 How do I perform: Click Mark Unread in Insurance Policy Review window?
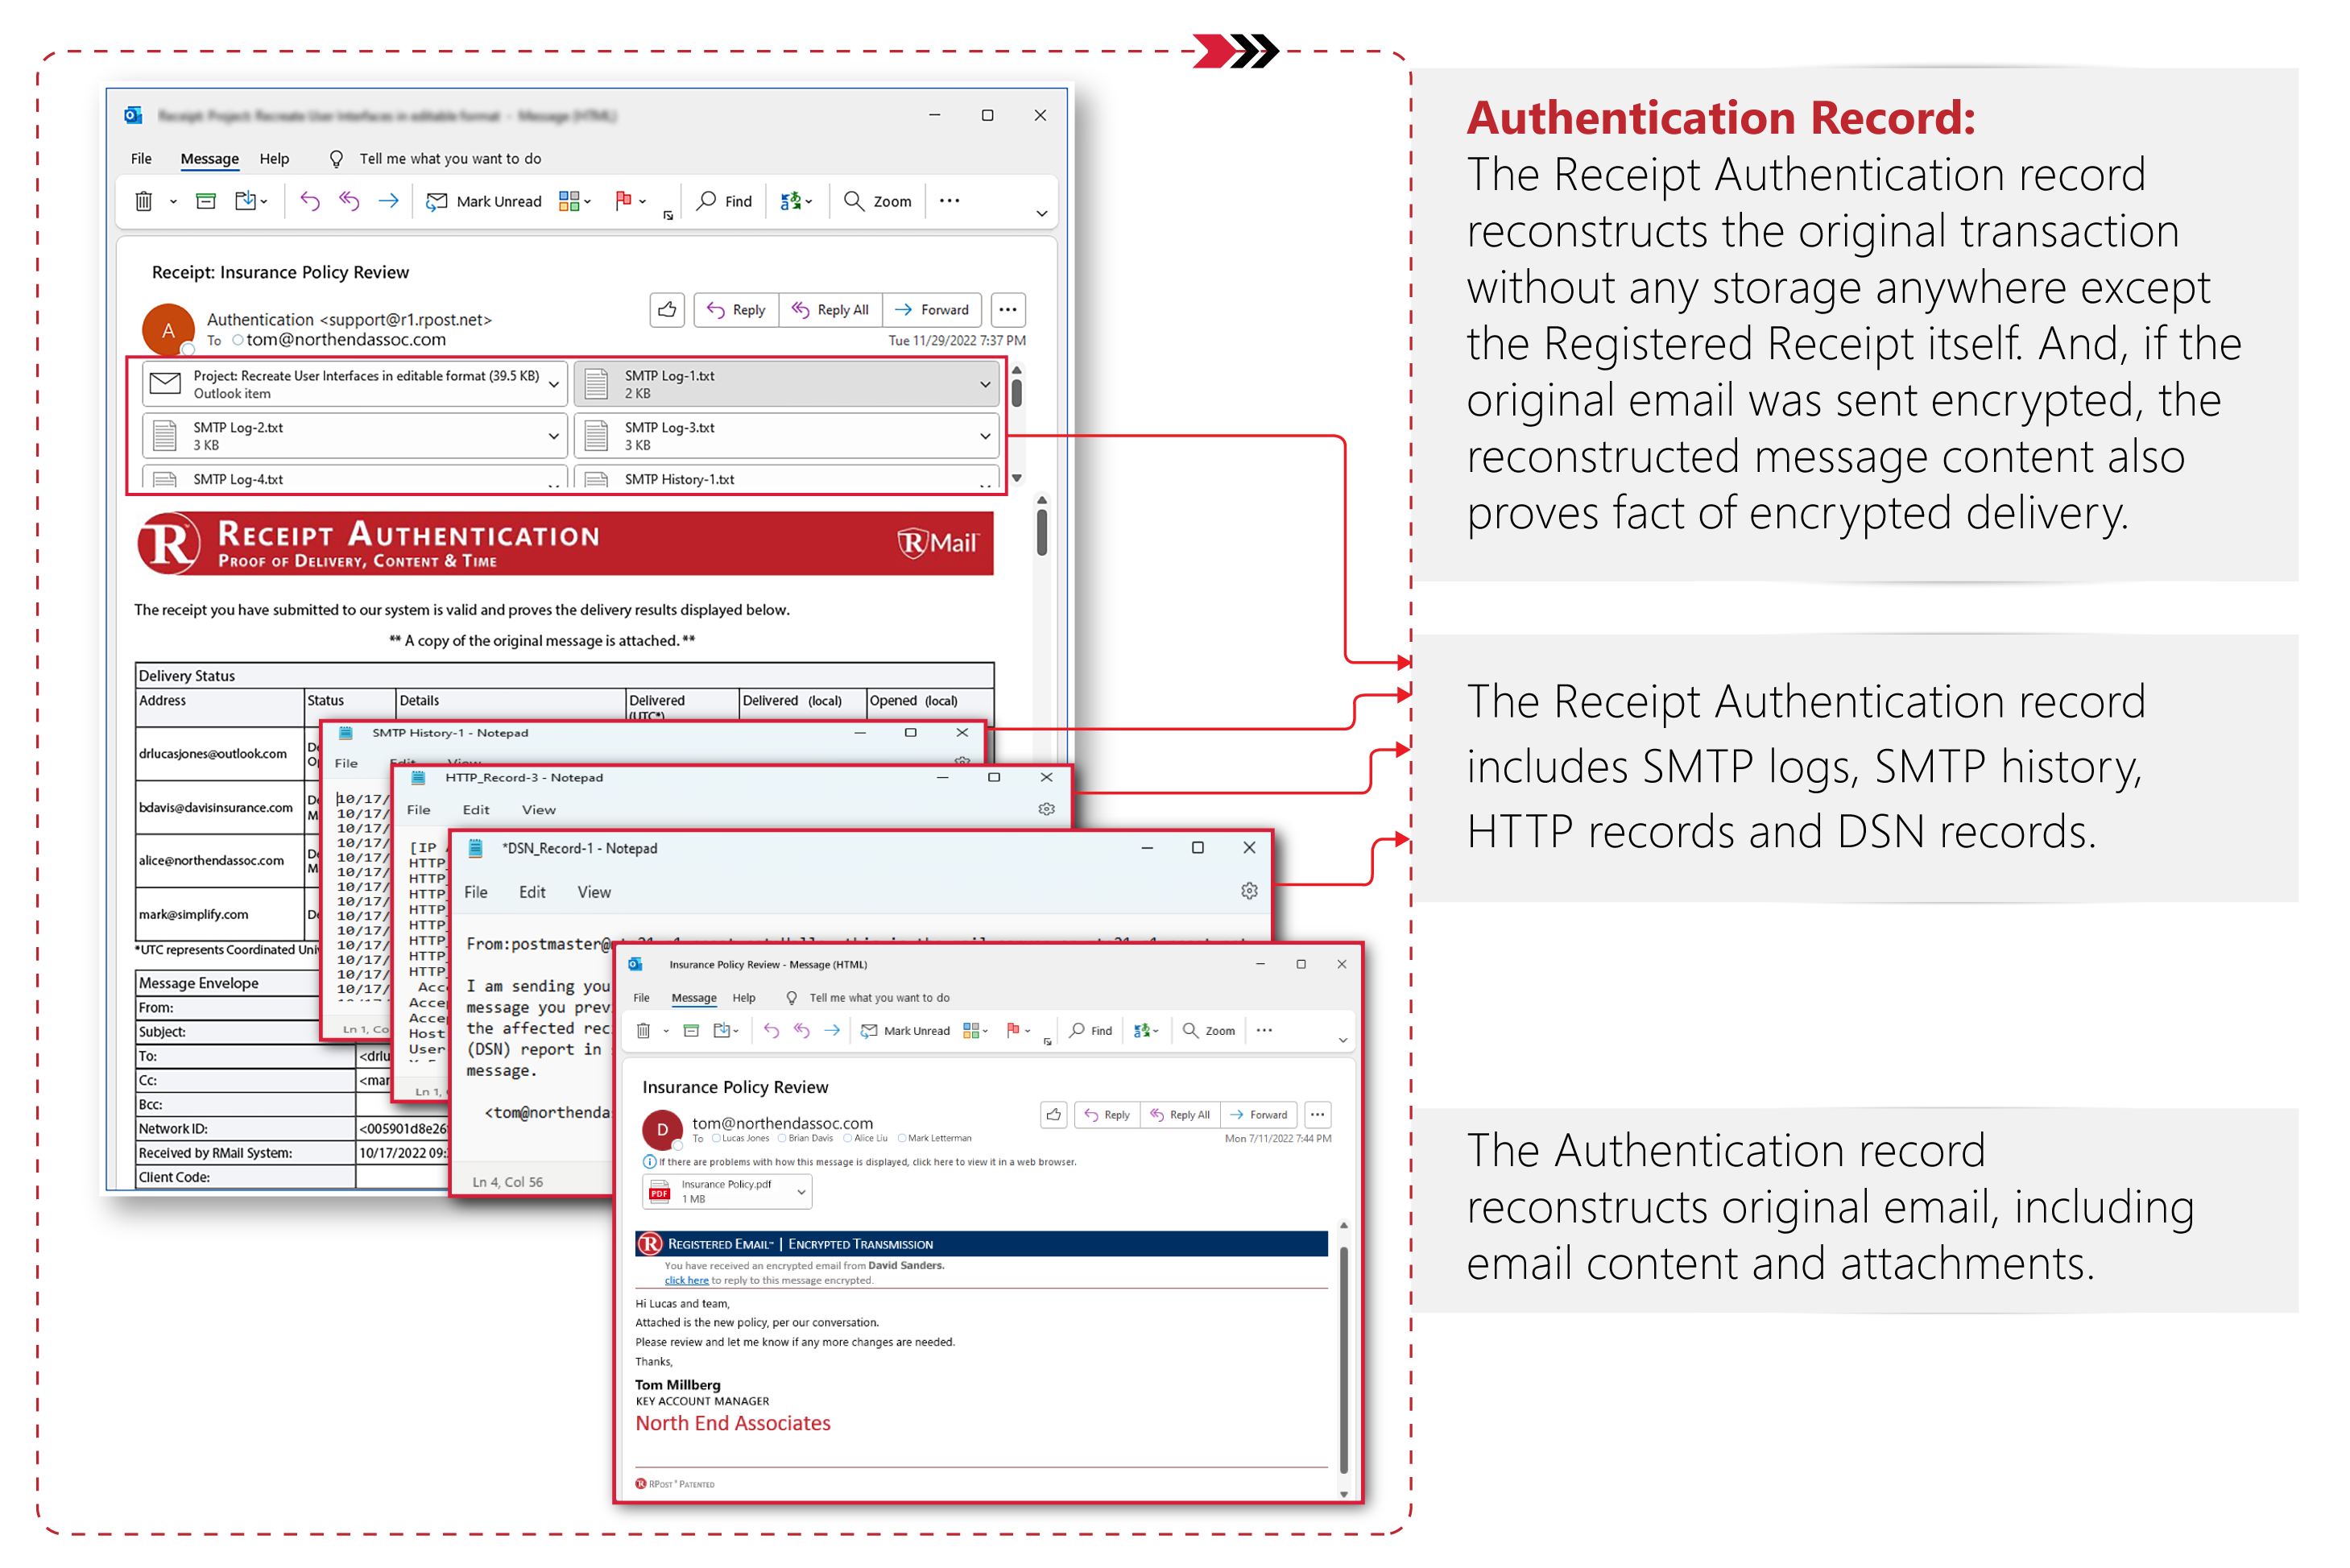point(905,1030)
